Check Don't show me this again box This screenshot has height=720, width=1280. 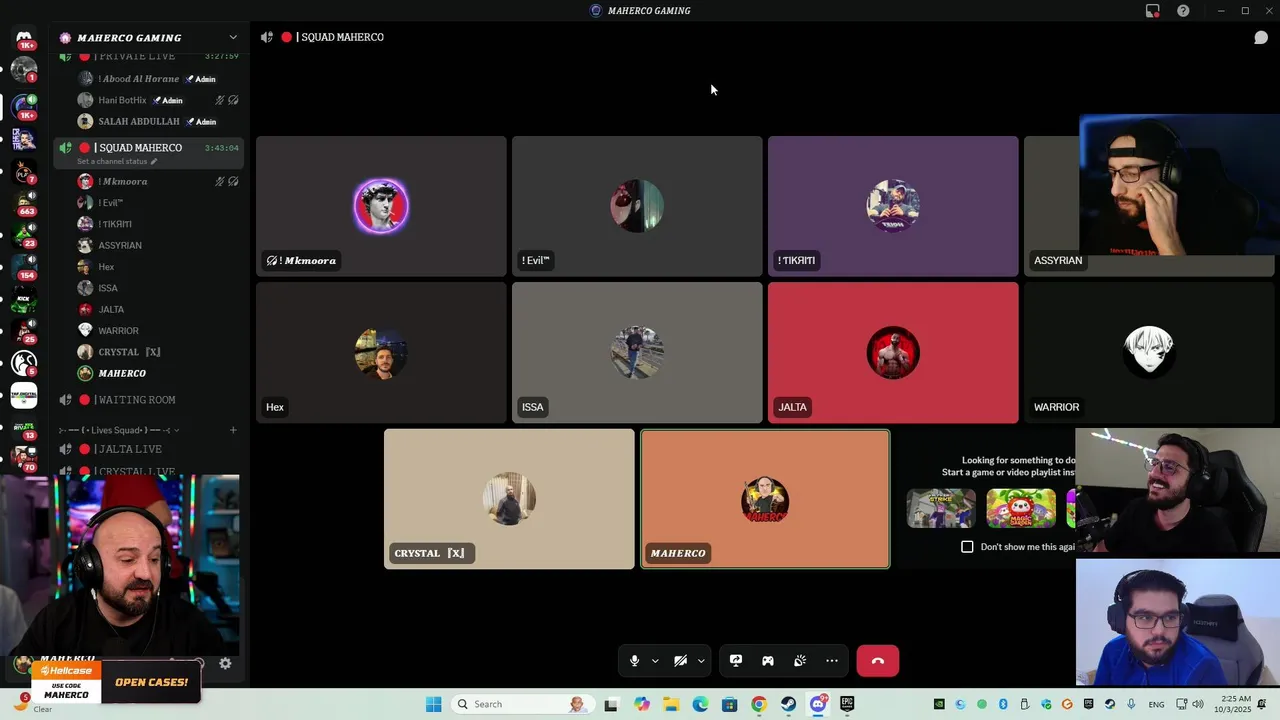tap(967, 547)
